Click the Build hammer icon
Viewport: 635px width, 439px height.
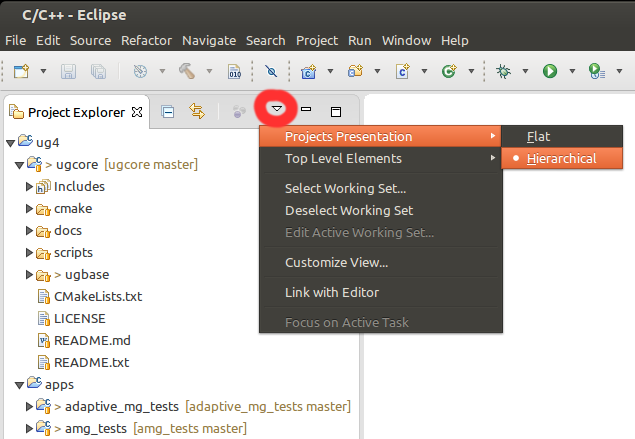(187, 71)
